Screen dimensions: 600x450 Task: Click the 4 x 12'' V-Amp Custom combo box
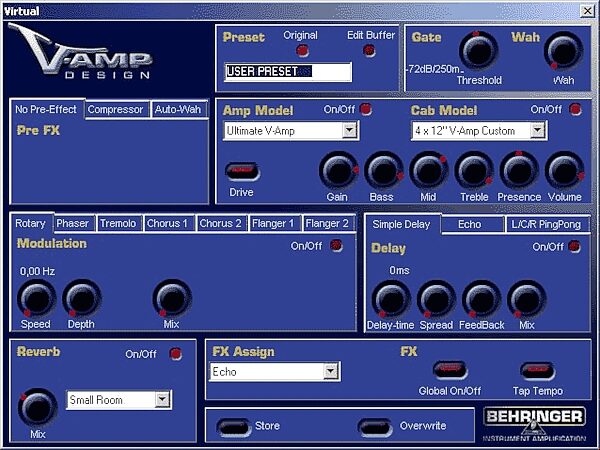point(479,131)
